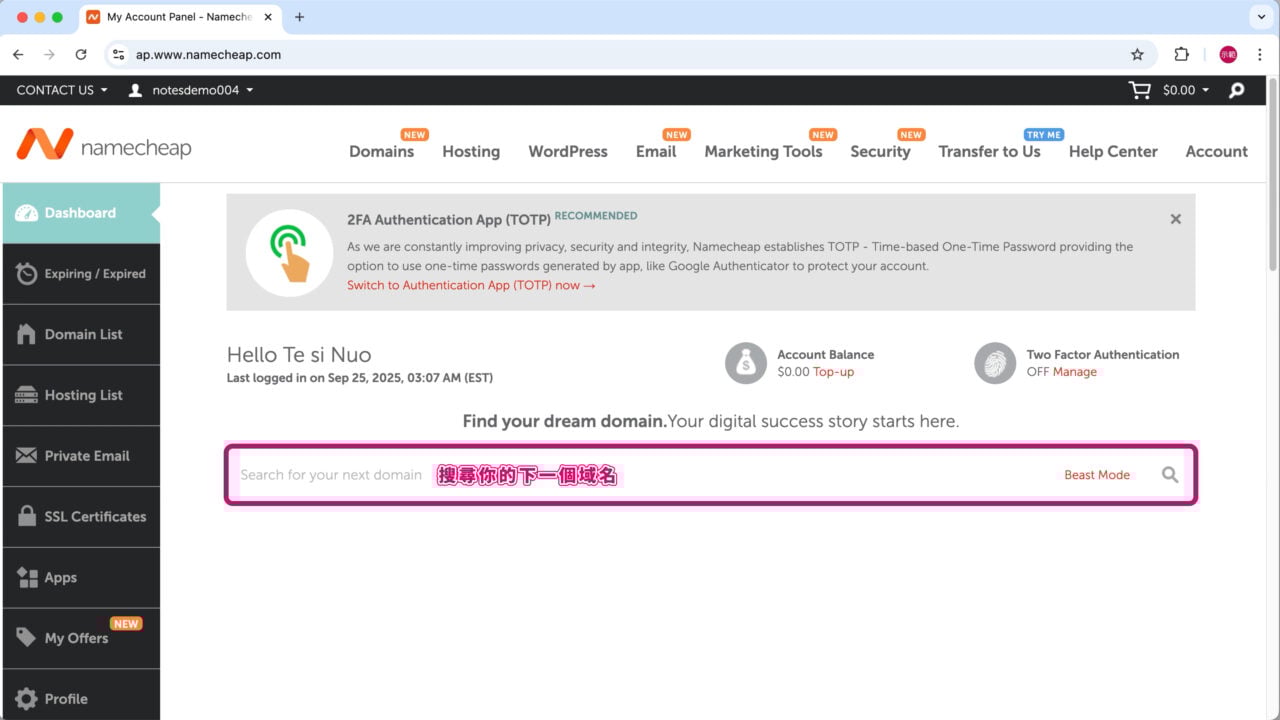Expand the CONTACT US dropdown
Viewport: 1280px width, 720px height.
coord(62,90)
